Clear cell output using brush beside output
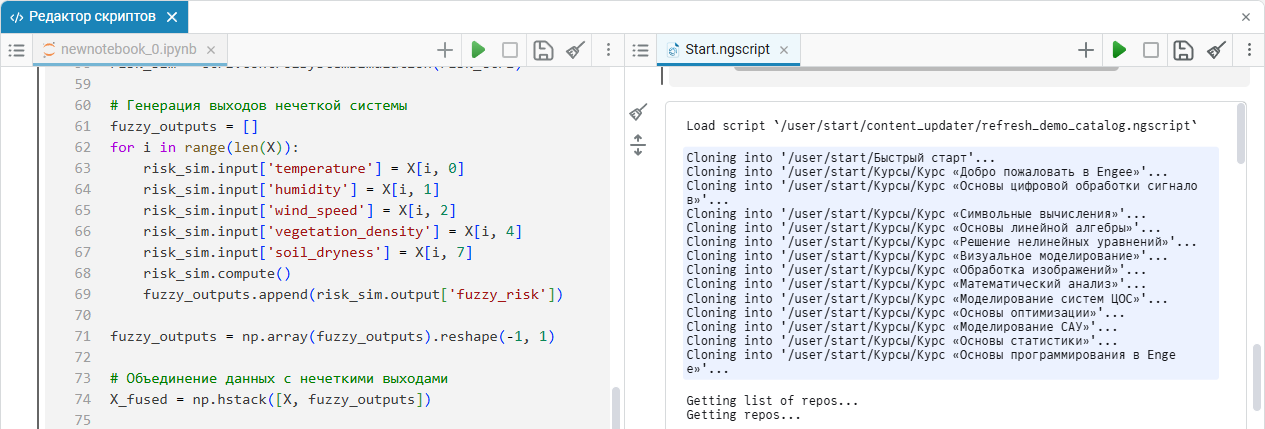This screenshot has height=429, width=1265. [x=639, y=113]
